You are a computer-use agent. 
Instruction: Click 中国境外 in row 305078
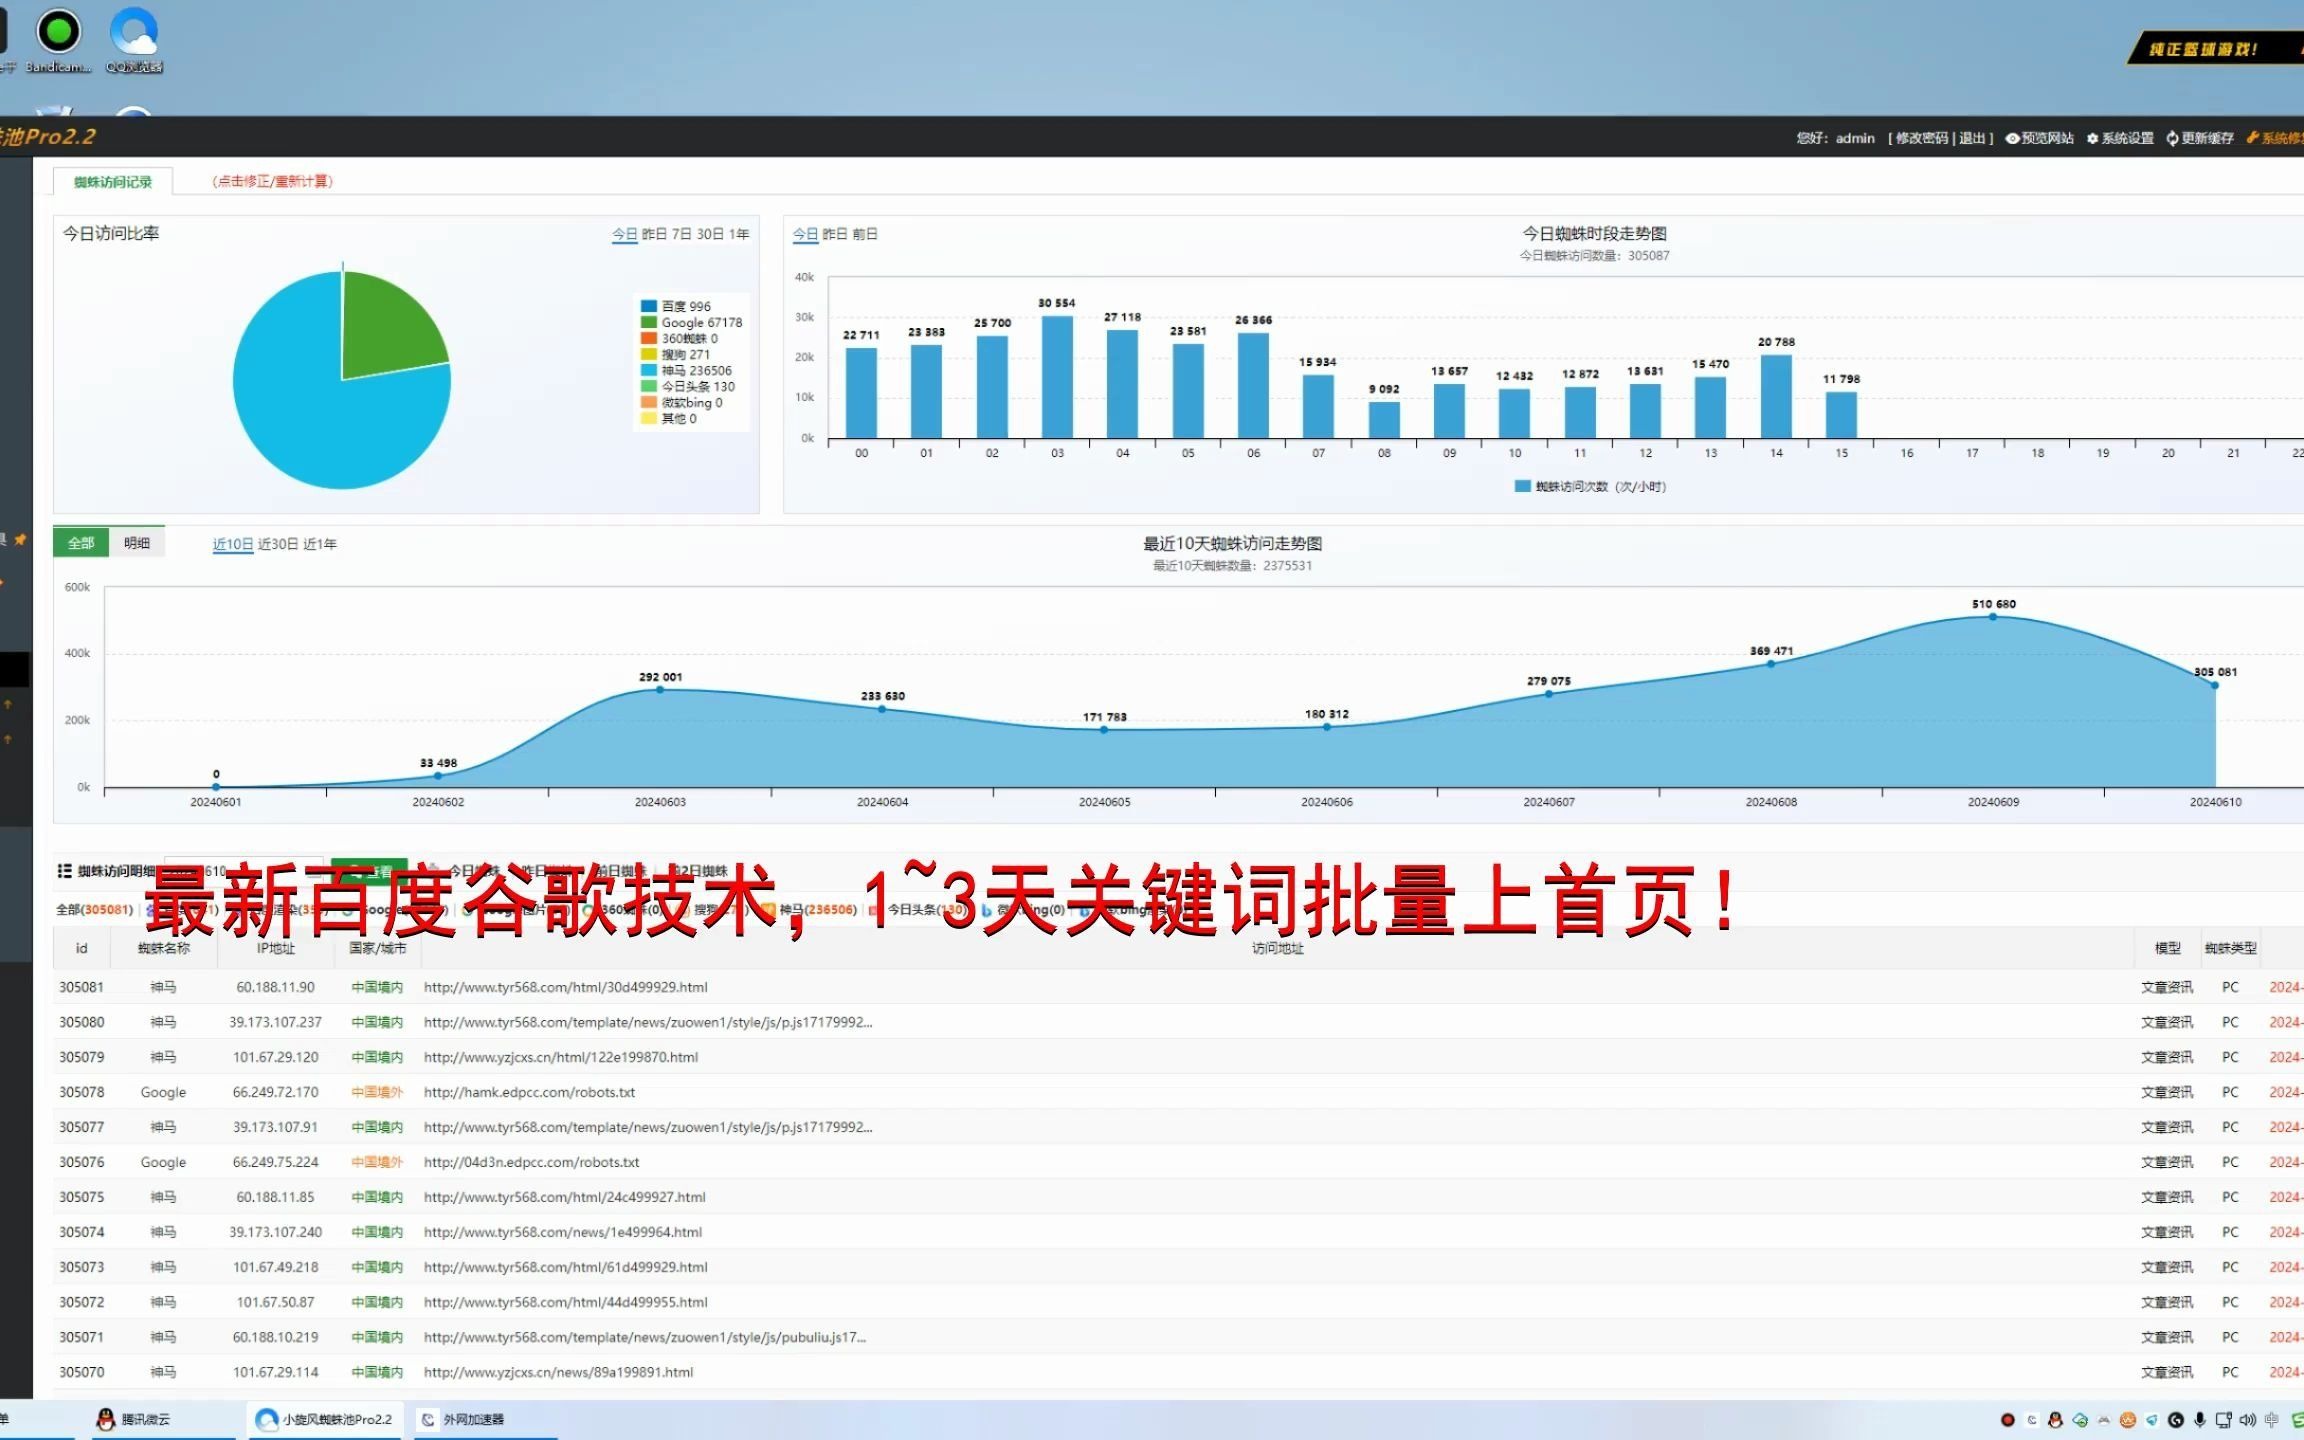[377, 1092]
